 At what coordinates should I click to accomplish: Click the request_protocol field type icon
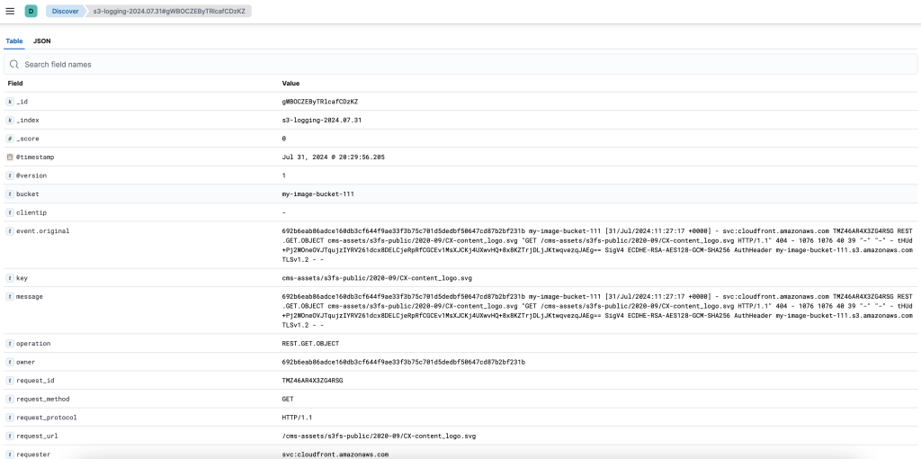click(x=9, y=417)
